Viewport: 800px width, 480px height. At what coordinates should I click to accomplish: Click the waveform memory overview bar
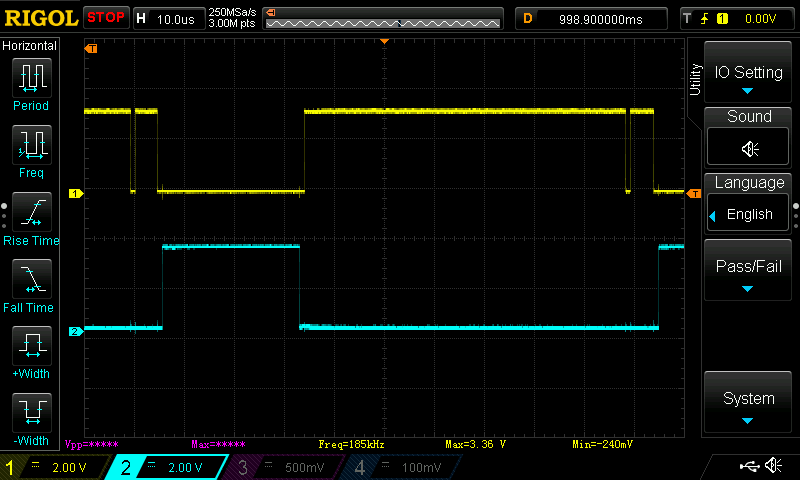383,19
